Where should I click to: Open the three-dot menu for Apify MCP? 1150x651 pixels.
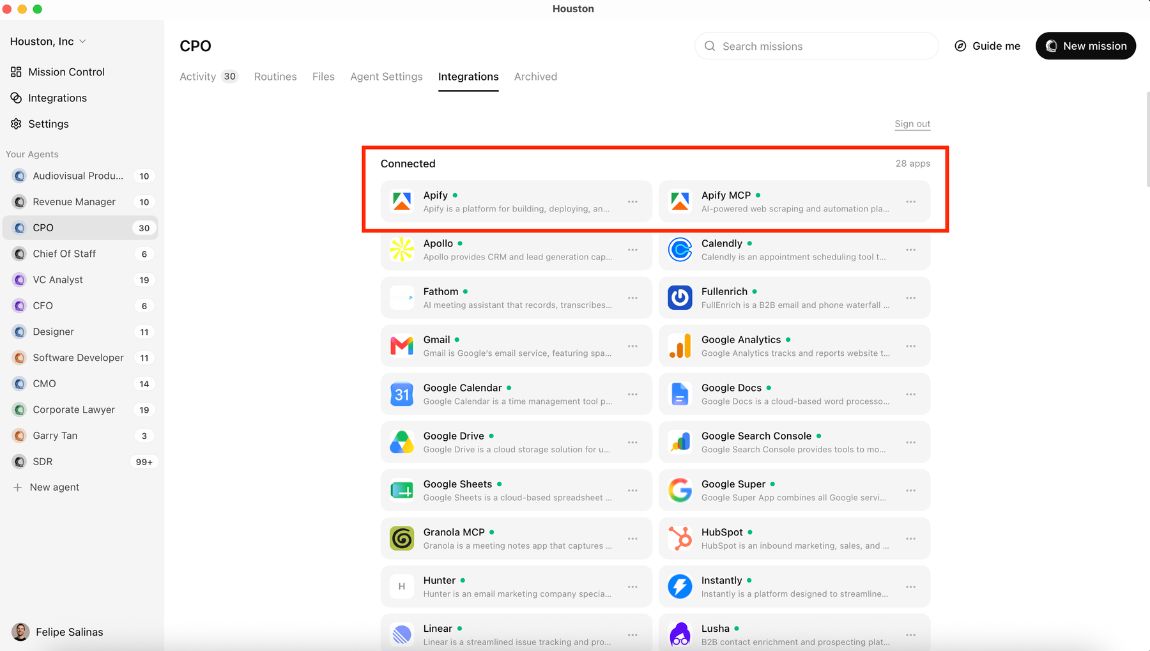coord(910,202)
